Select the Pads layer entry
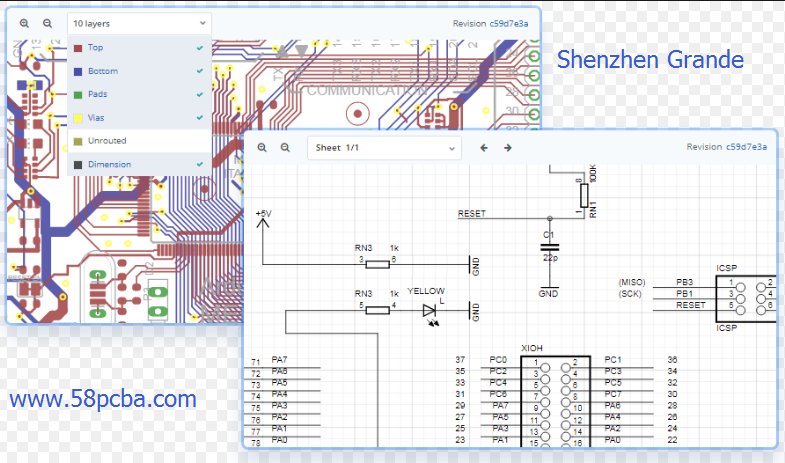785x463 pixels. pos(98,95)
